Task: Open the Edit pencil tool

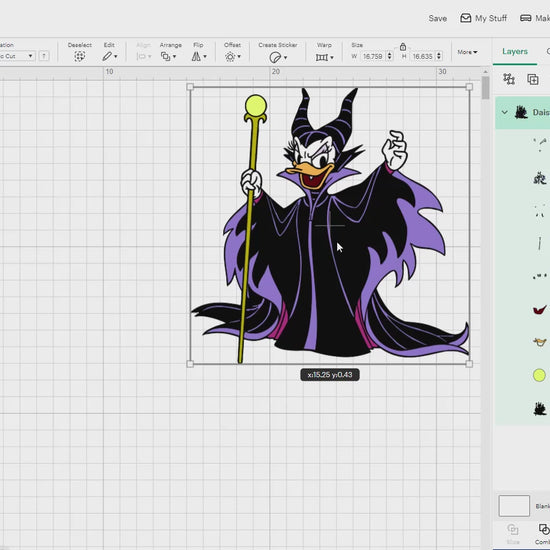Action: coord(107,56)
